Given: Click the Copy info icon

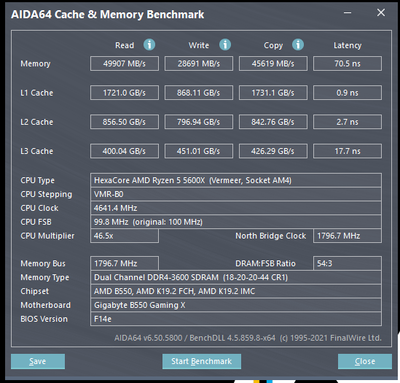Looking at the screenshot, I should [x=298, y=45].
